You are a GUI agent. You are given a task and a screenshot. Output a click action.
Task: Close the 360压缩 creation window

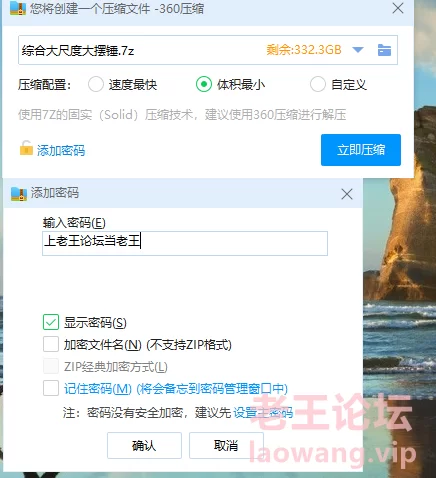point(398,8)
